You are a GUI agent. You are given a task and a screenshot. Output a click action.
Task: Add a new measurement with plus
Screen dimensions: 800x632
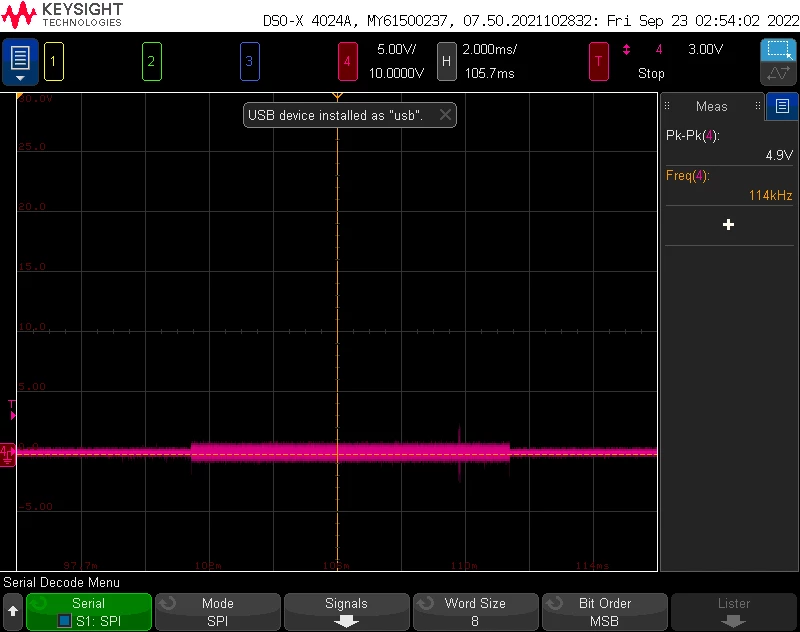pos(729,225)
